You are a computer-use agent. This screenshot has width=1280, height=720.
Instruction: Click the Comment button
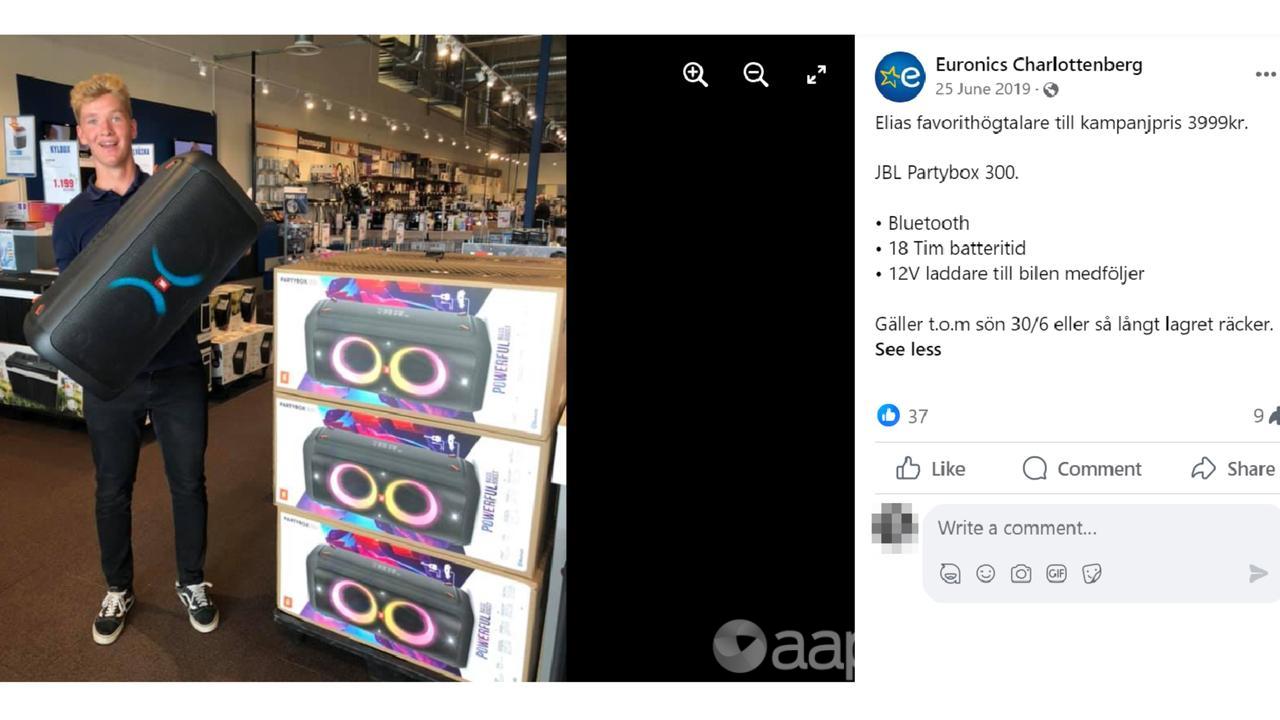tap(1082, 468)
